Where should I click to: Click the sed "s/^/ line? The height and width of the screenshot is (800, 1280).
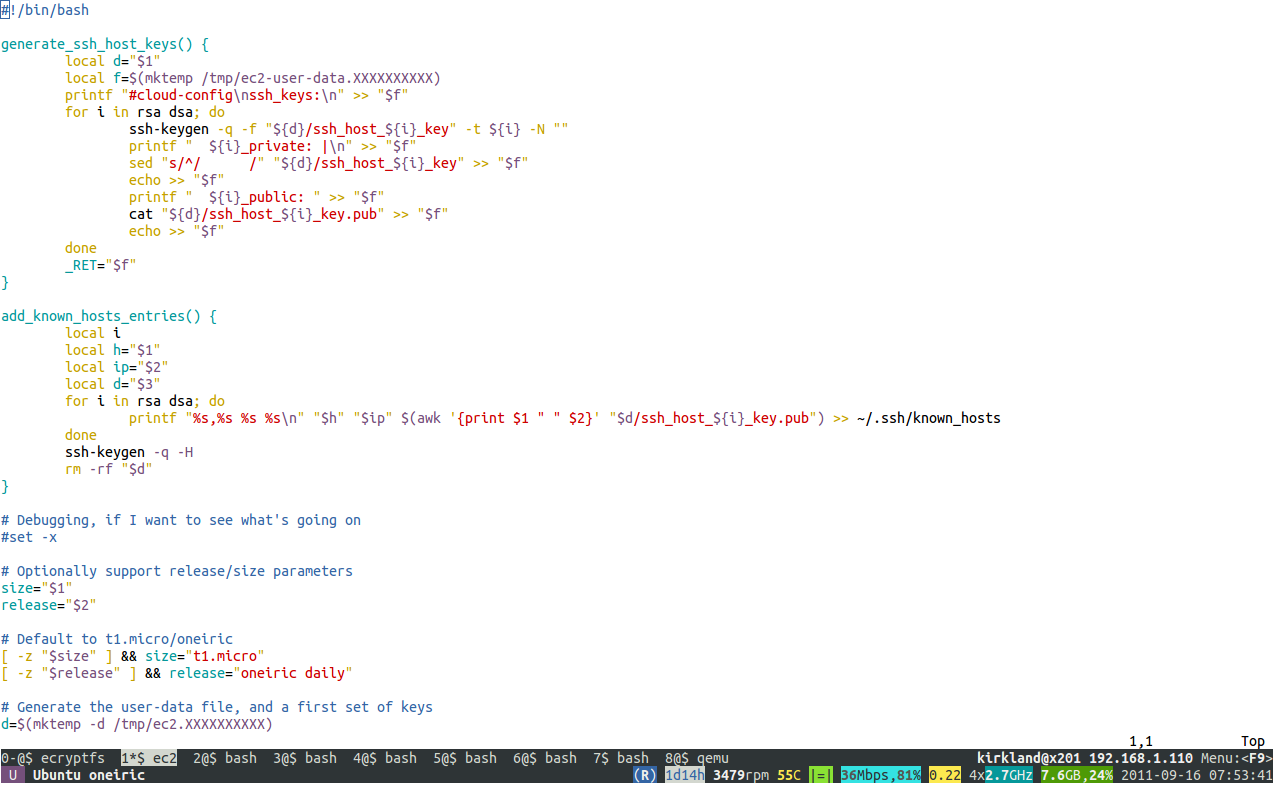[329, 163]
